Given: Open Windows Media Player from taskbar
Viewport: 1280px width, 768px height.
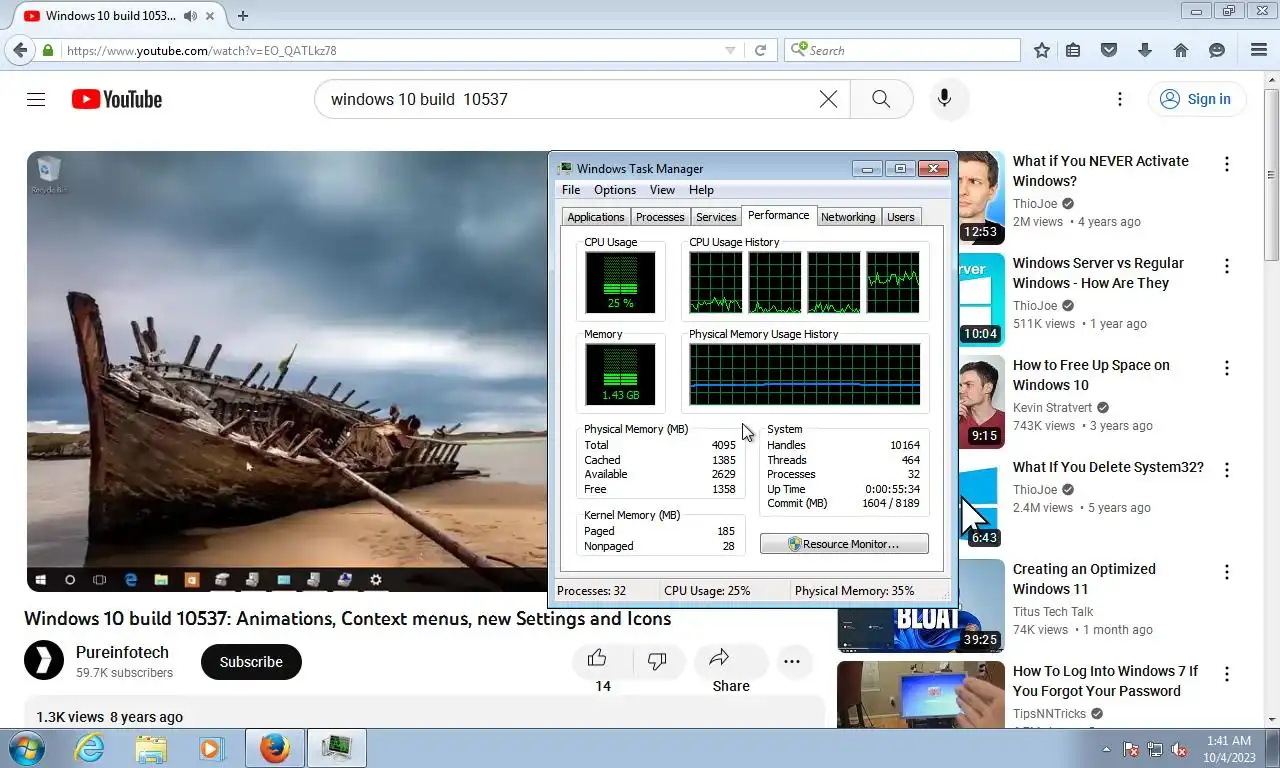Looking at the screenshot, I should pos(210,748).
